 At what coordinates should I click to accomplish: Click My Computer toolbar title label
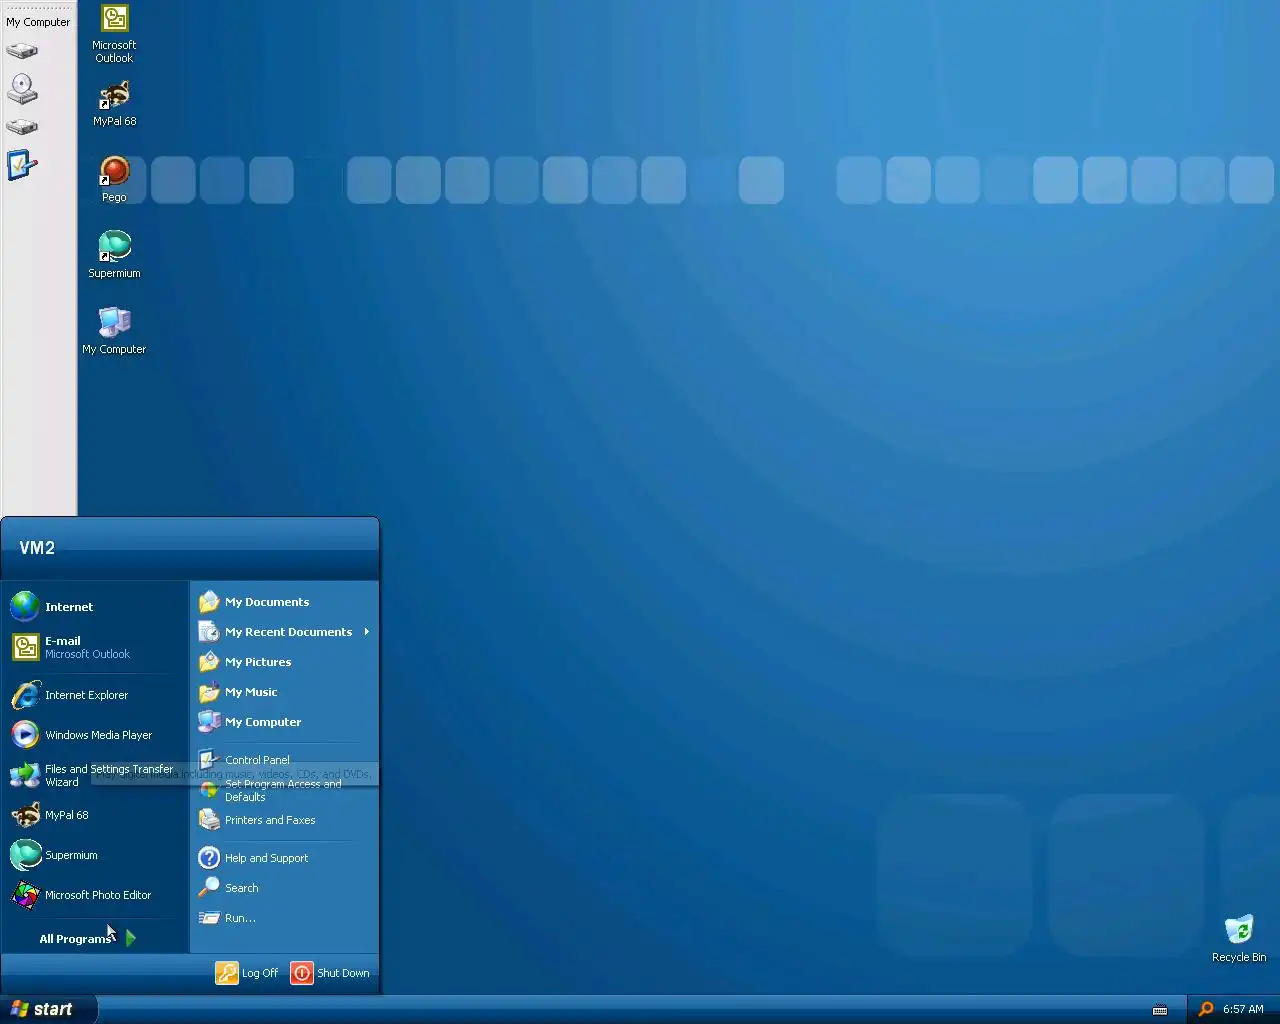pyautogui.click(x=38, y=22)
